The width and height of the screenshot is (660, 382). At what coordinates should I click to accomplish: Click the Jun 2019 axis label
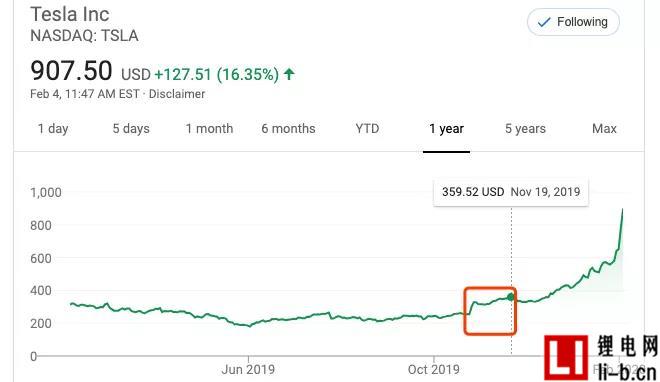(x=248, y=369)
